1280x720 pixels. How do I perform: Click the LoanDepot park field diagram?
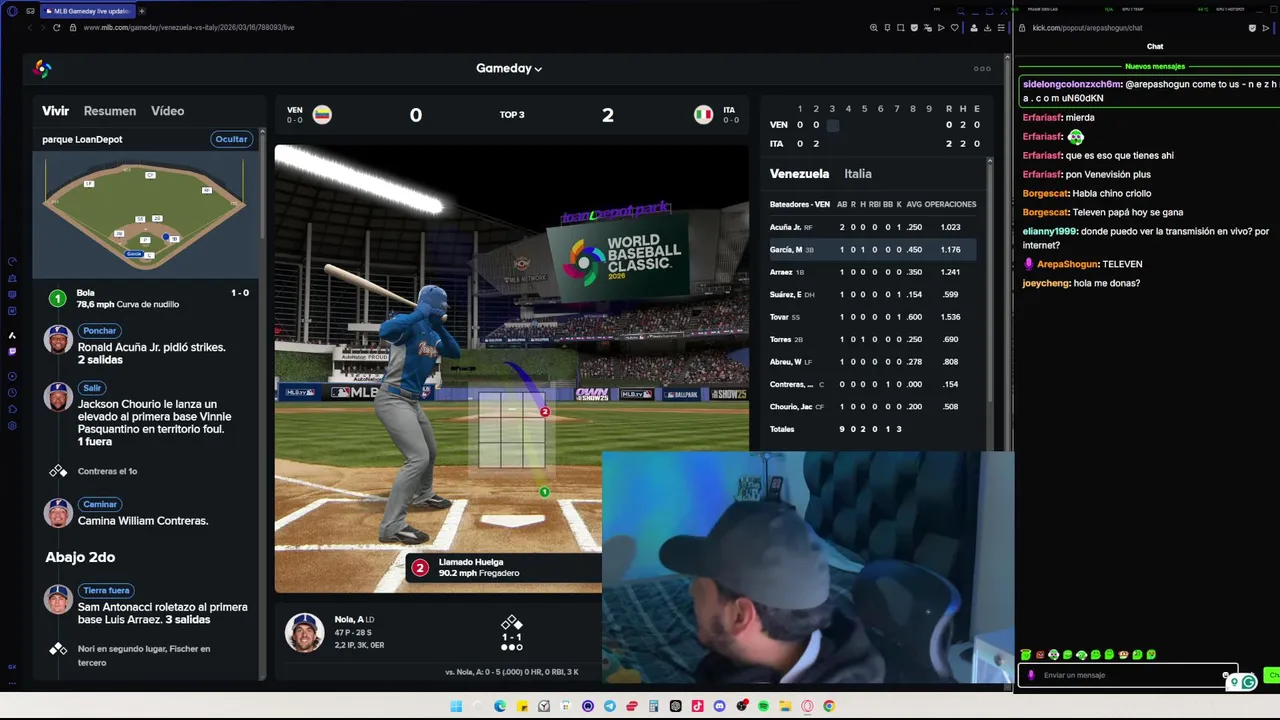coord(145,215)
